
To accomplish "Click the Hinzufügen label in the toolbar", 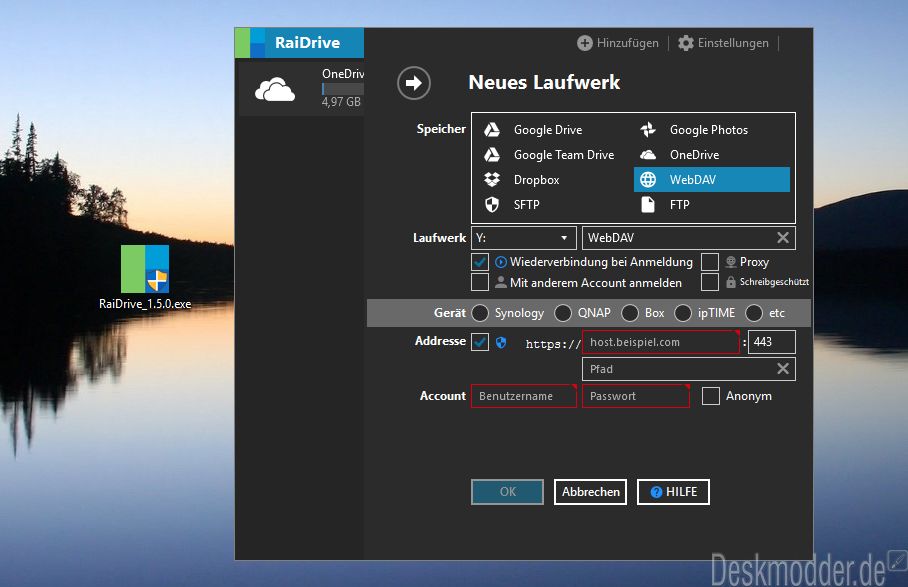I will 628,43.
